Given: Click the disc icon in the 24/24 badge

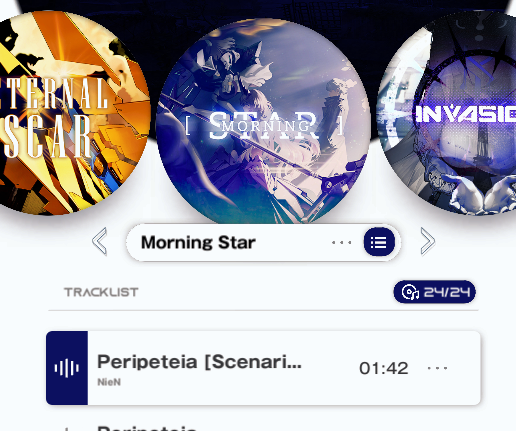Looking at the screenshot, I should click(x=410, y=292).
